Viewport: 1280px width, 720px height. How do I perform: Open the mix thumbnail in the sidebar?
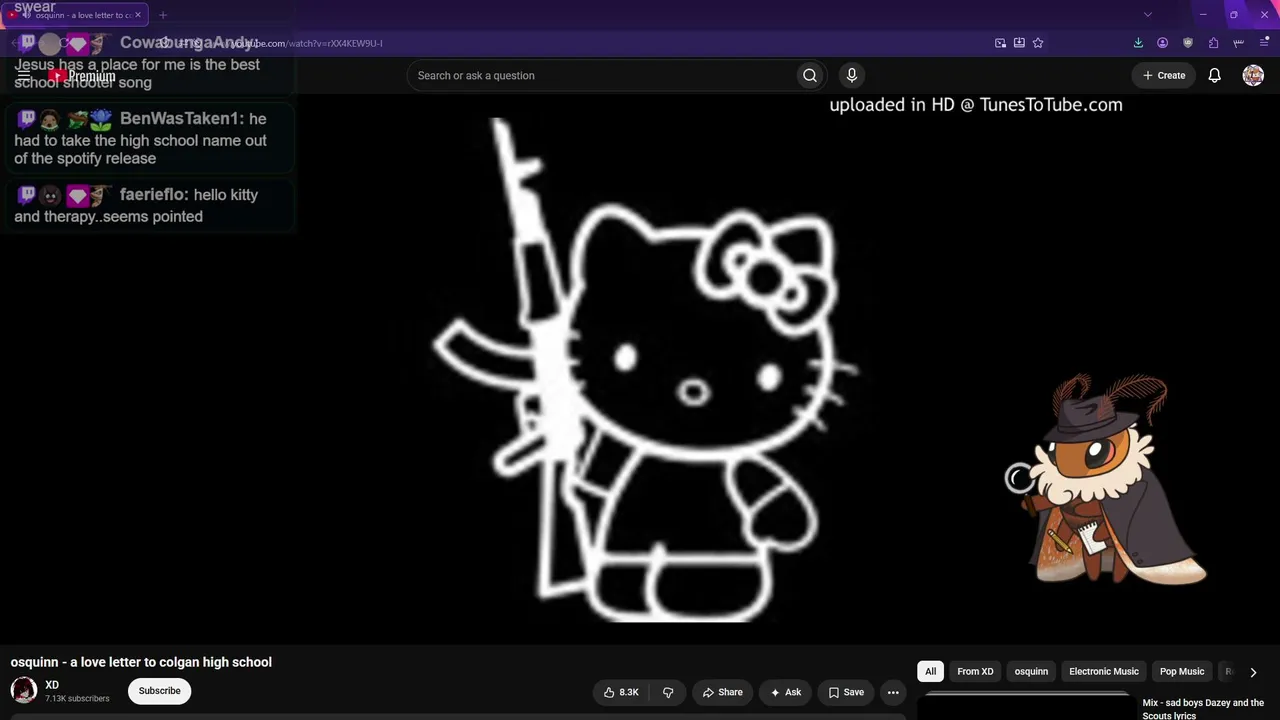click(1027, 706)
